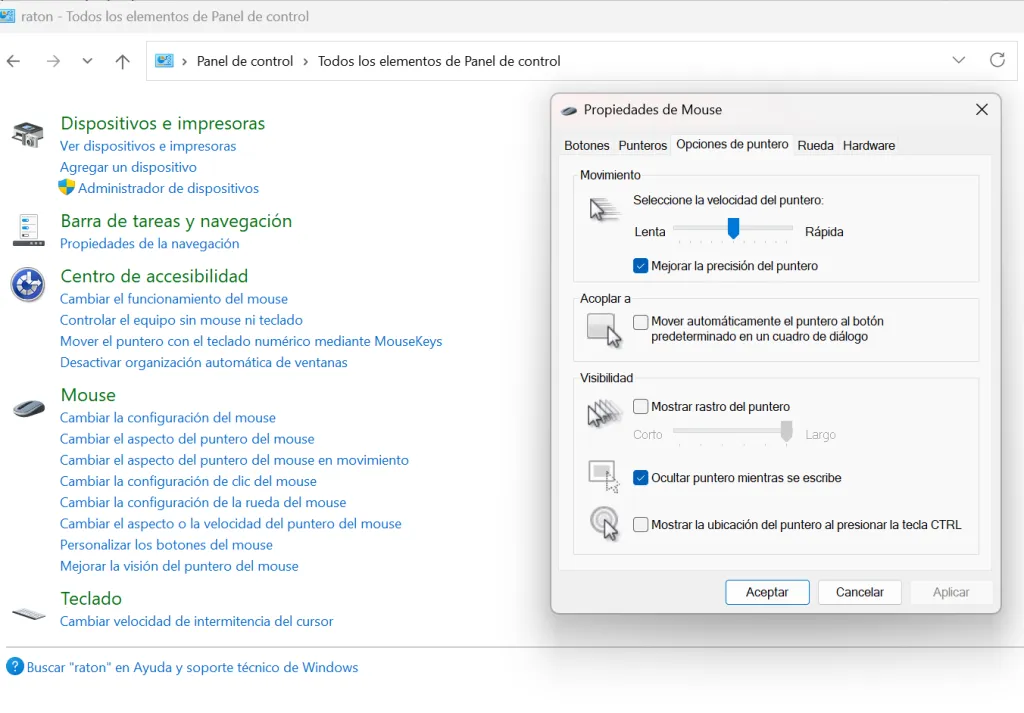Screen dimensions: 1024x713
Task: Switch to the Botones tab
Action: [586, 146]
